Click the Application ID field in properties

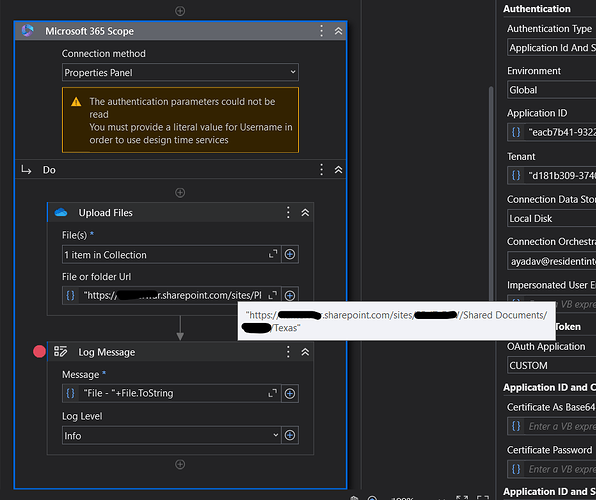[x=552, y=132]
